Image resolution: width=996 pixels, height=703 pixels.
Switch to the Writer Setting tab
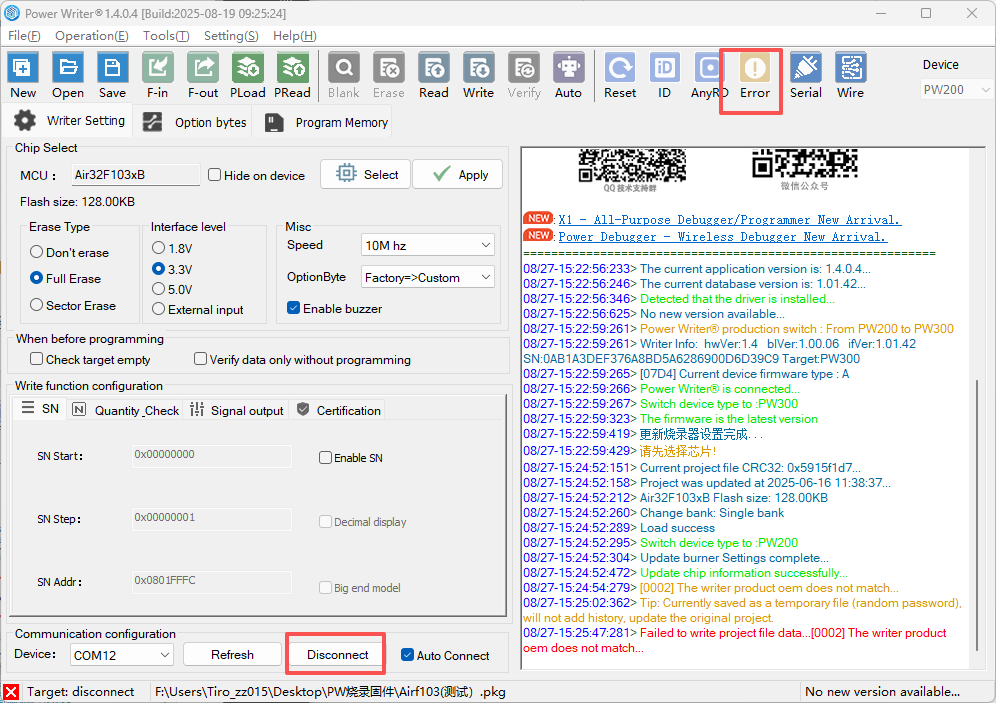pyautogui.click(x=69, y=120)
